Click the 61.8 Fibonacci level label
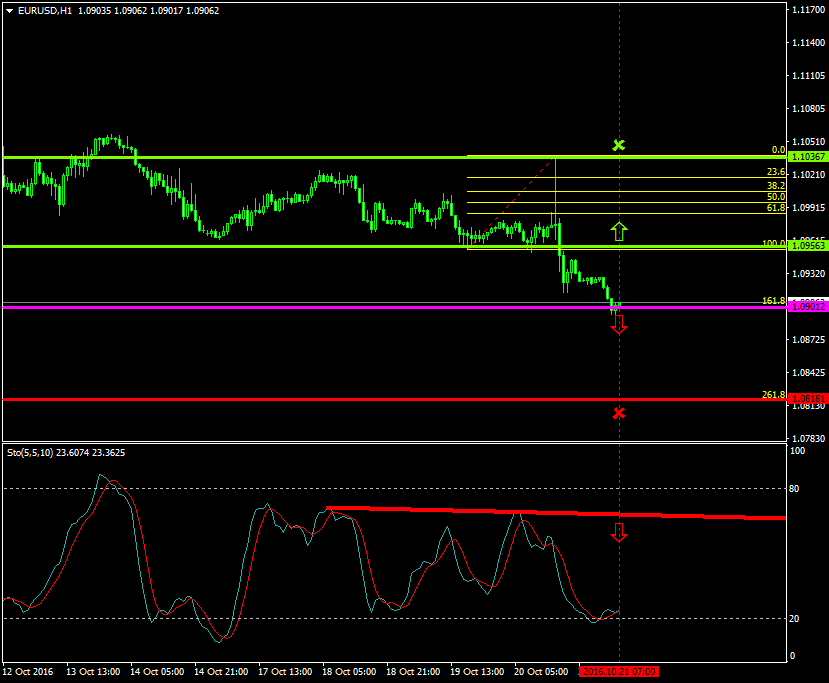This screenshot has height=683, width=829. [x=775, y=208]
